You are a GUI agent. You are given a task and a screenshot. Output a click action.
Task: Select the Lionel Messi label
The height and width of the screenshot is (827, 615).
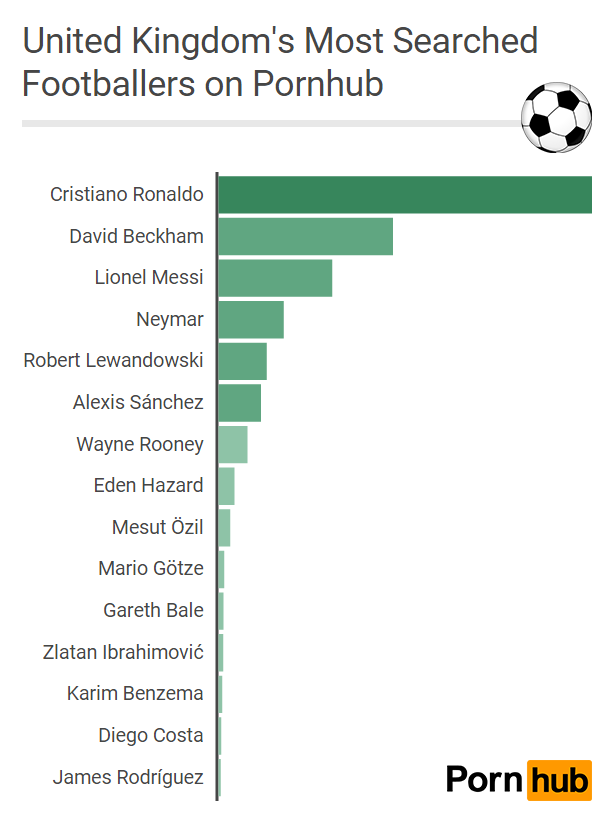click(149, 278)
